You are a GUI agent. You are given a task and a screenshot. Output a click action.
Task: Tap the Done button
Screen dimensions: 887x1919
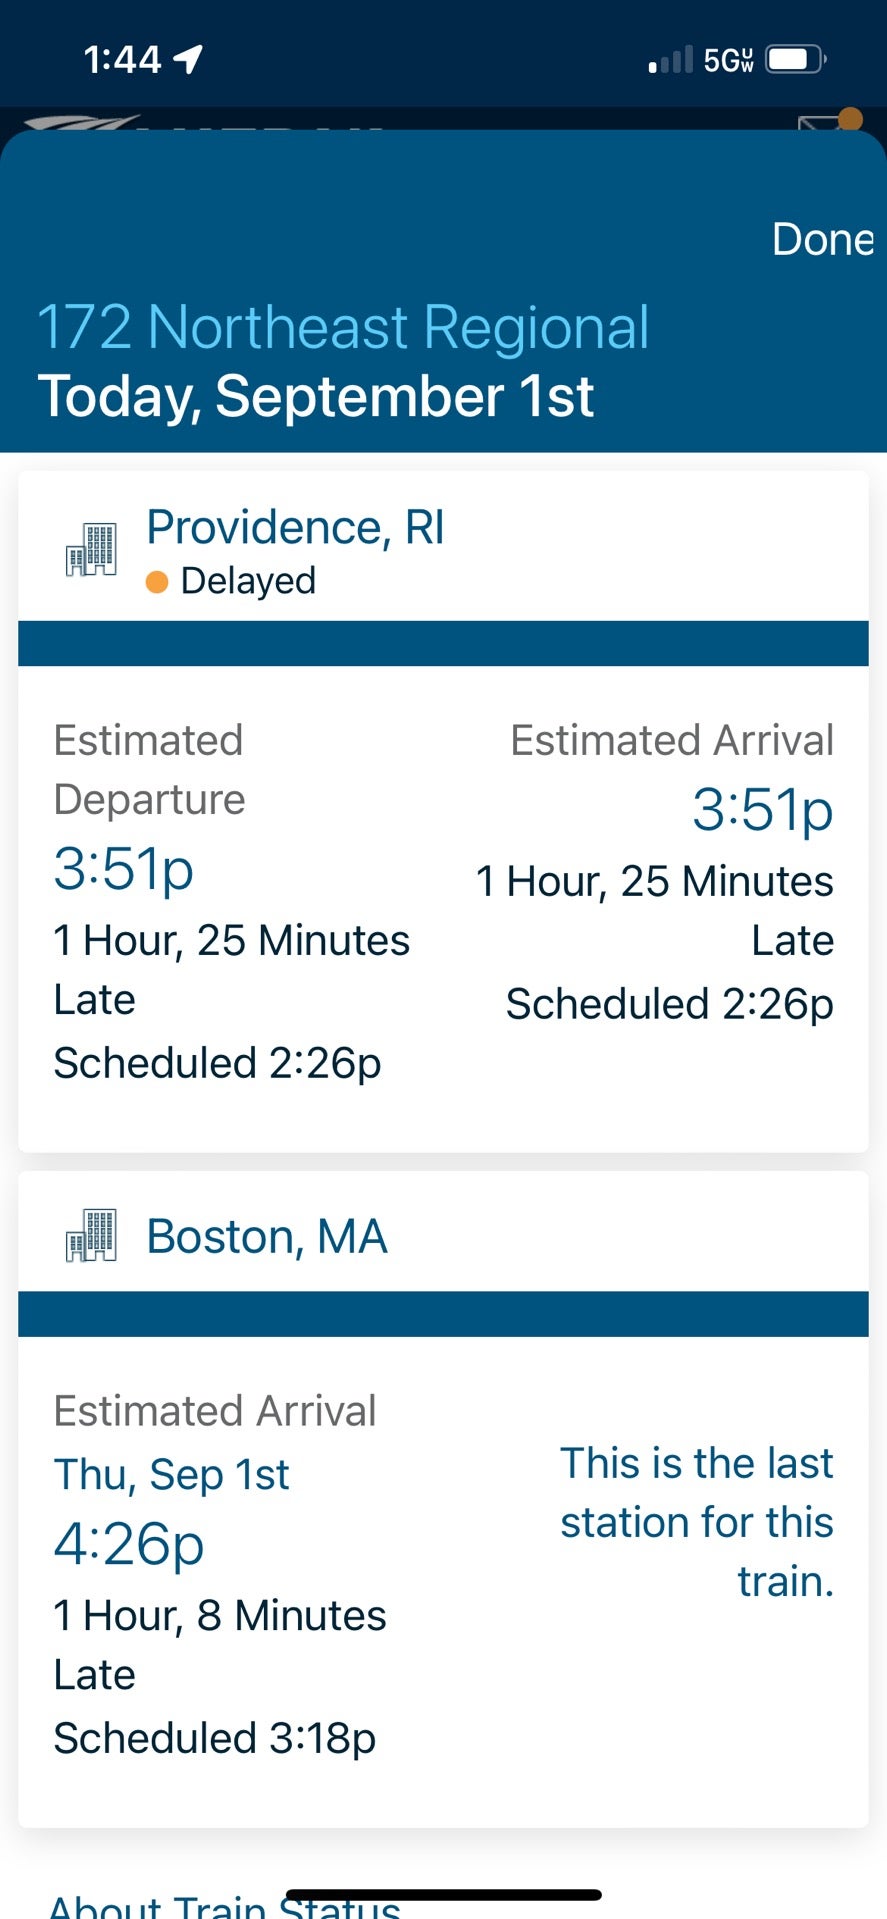point(822,240)
